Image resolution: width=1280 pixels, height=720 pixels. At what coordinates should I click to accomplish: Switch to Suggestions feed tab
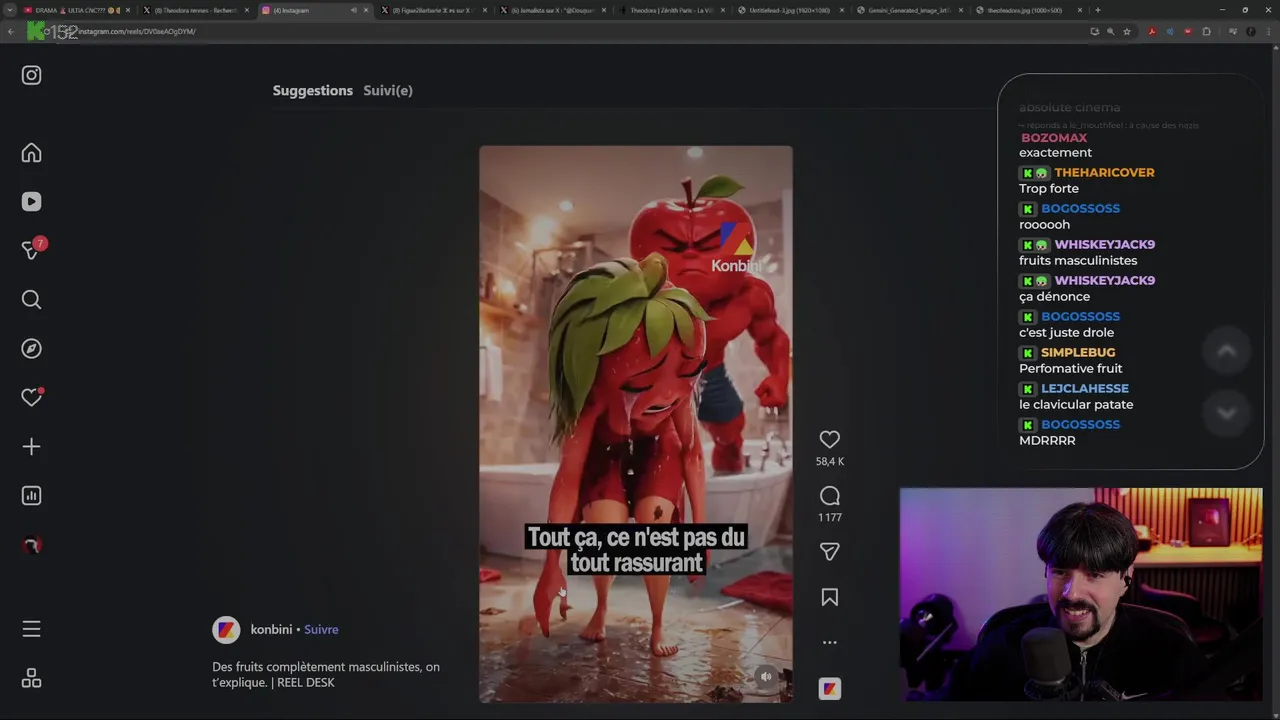[313, 90]
